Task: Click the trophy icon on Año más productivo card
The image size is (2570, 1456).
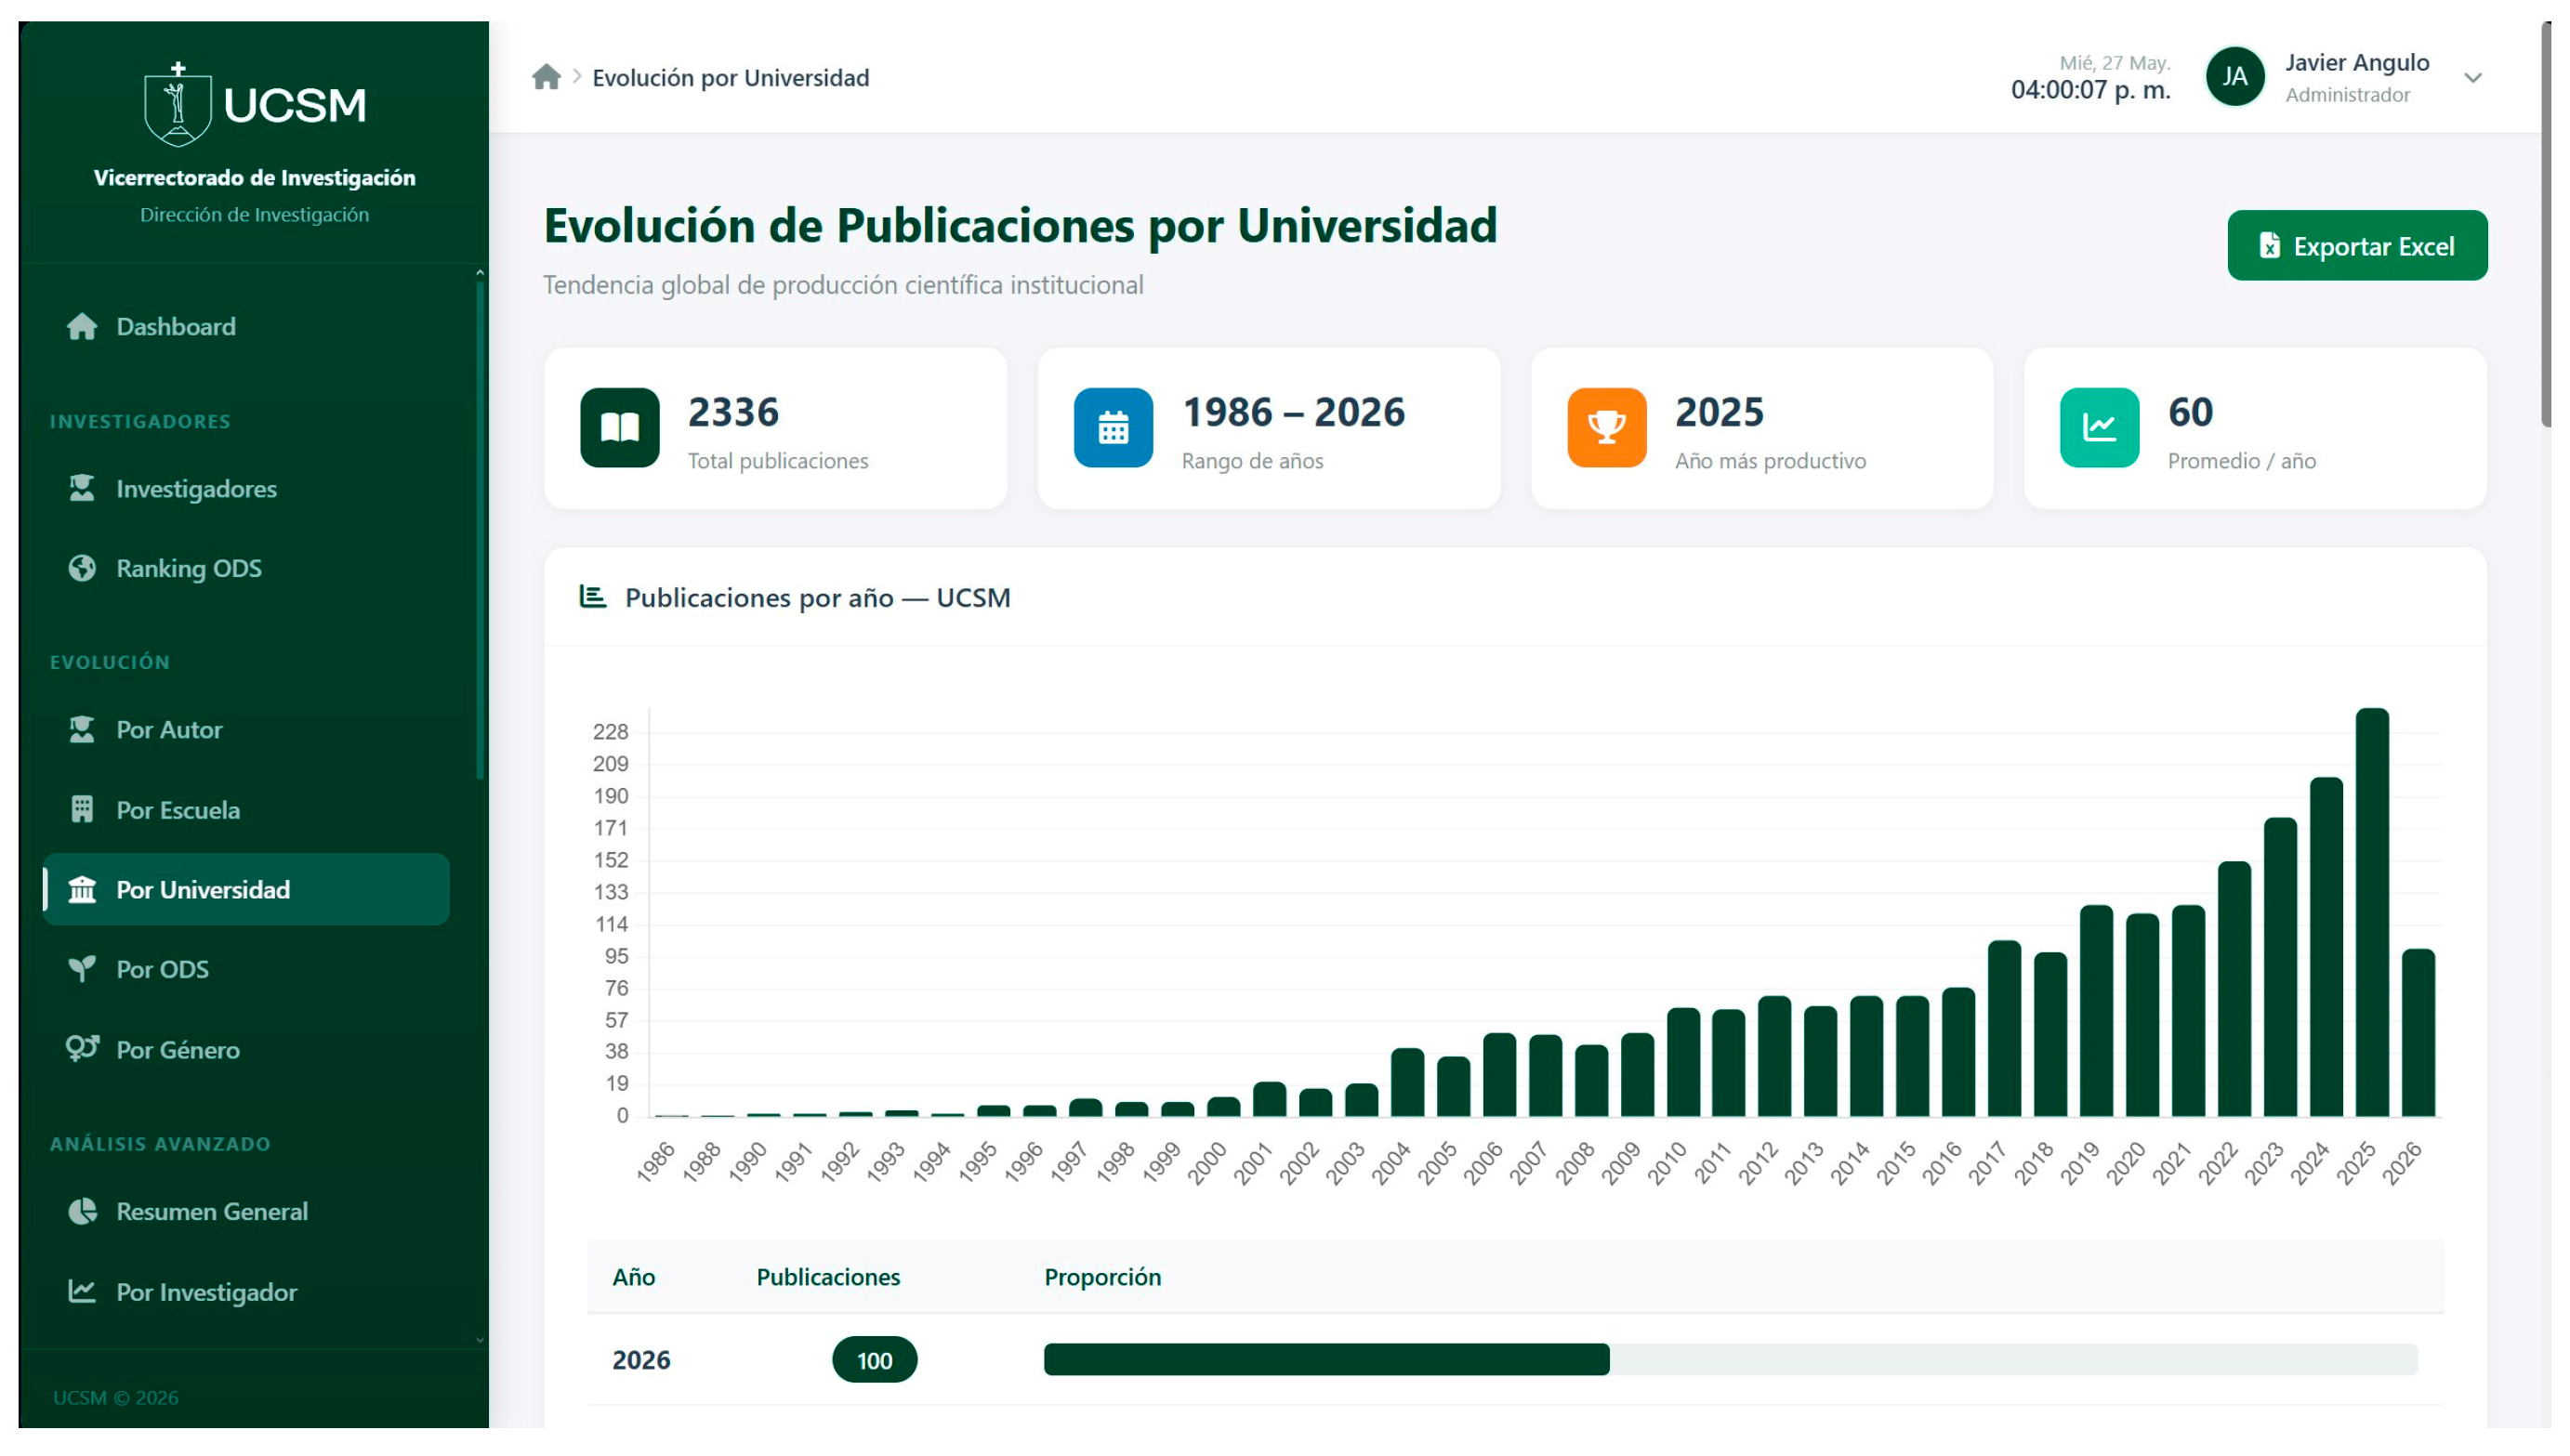Action: (x=1607, y=428)
